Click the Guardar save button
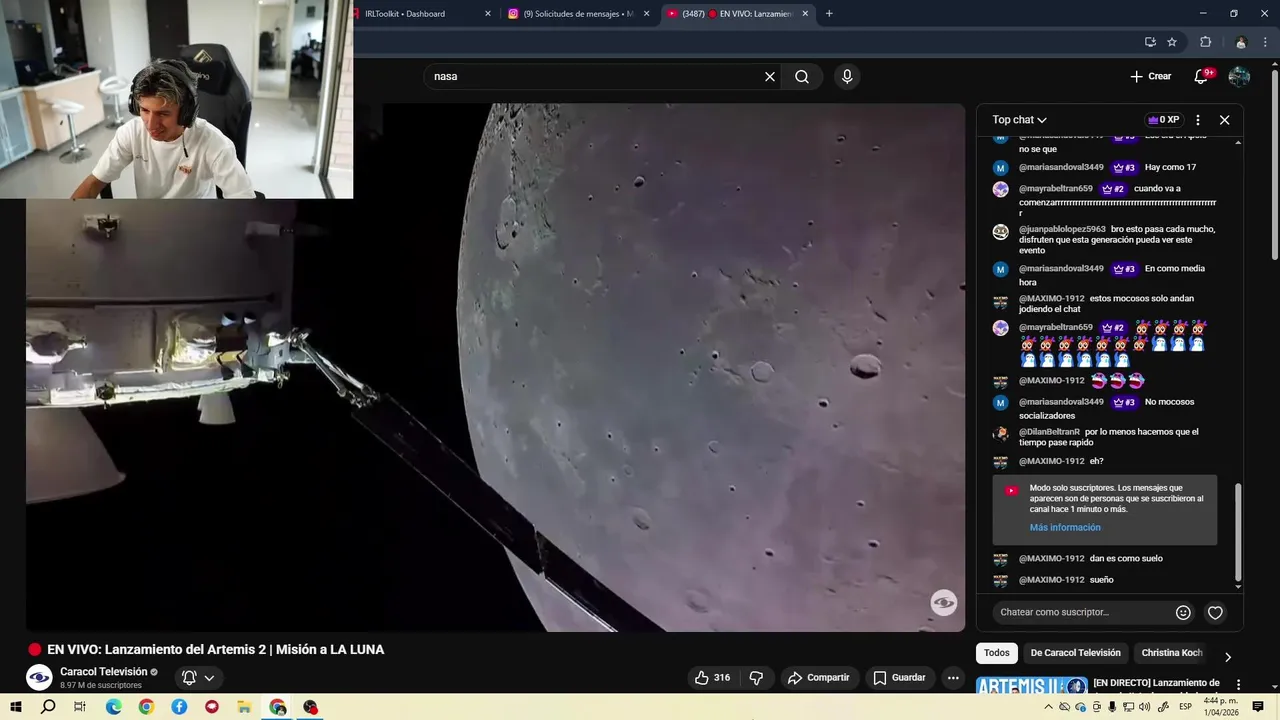The image size is (1280, 720). click(x=899, y=678)
